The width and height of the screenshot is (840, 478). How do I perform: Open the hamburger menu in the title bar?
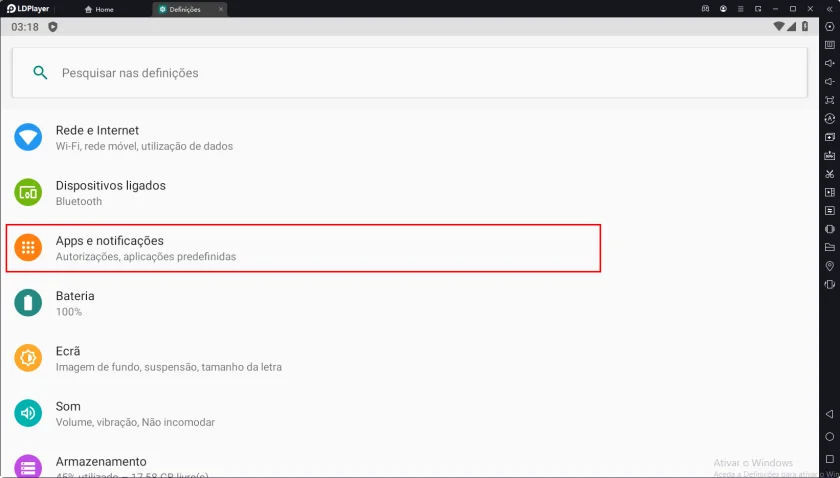click(x=741, y=9)
